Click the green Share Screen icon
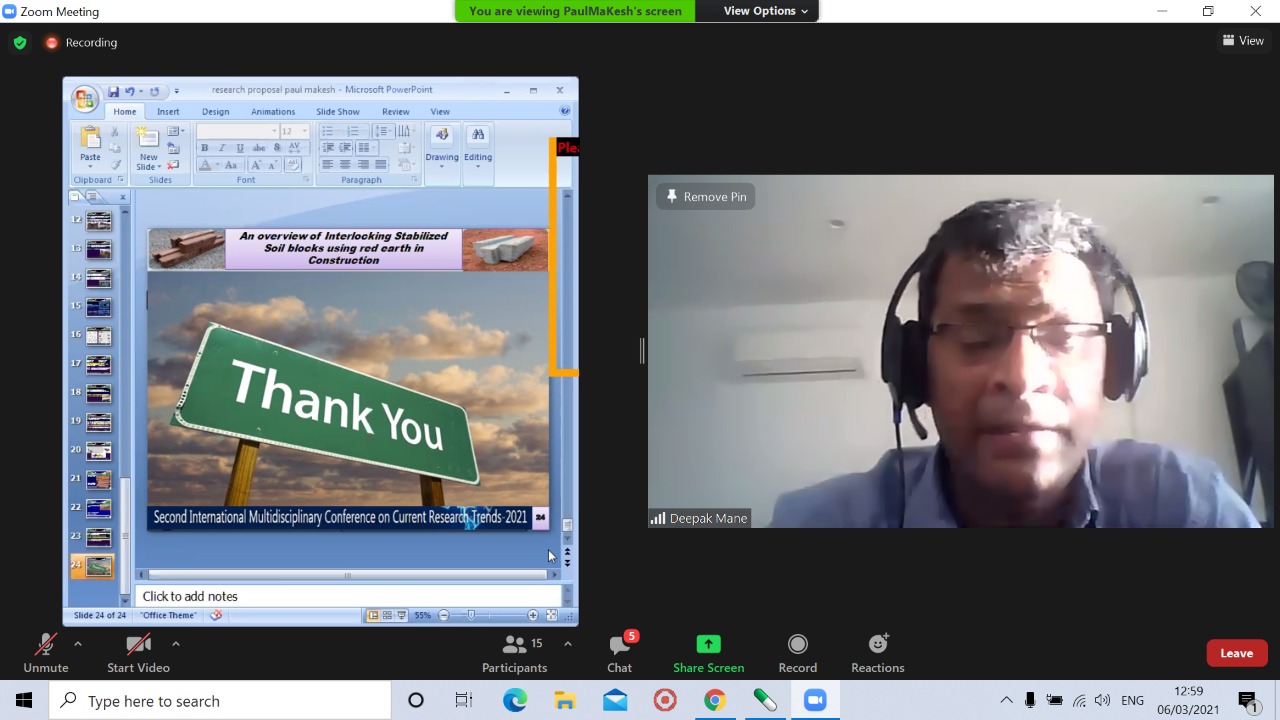This screenshot has height=720, width=1280. pos(708,645)
